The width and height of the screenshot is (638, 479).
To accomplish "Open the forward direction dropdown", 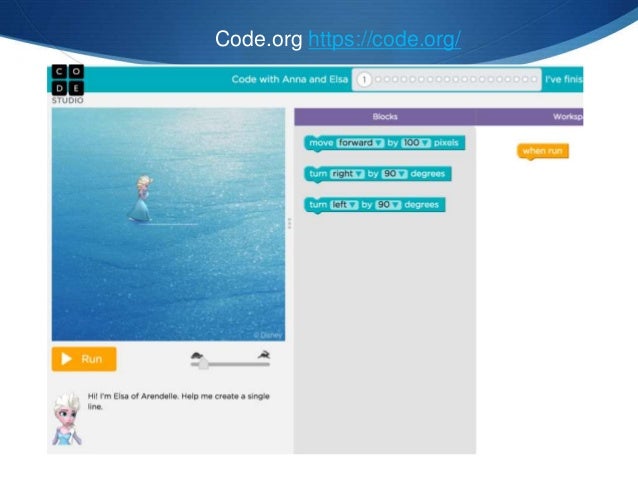I will [360, 143].
